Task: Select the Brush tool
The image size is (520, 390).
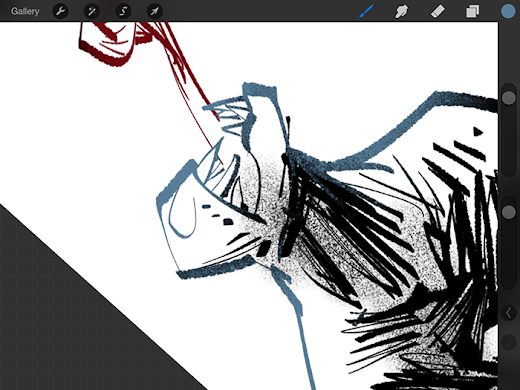Action: pos(366,11)
